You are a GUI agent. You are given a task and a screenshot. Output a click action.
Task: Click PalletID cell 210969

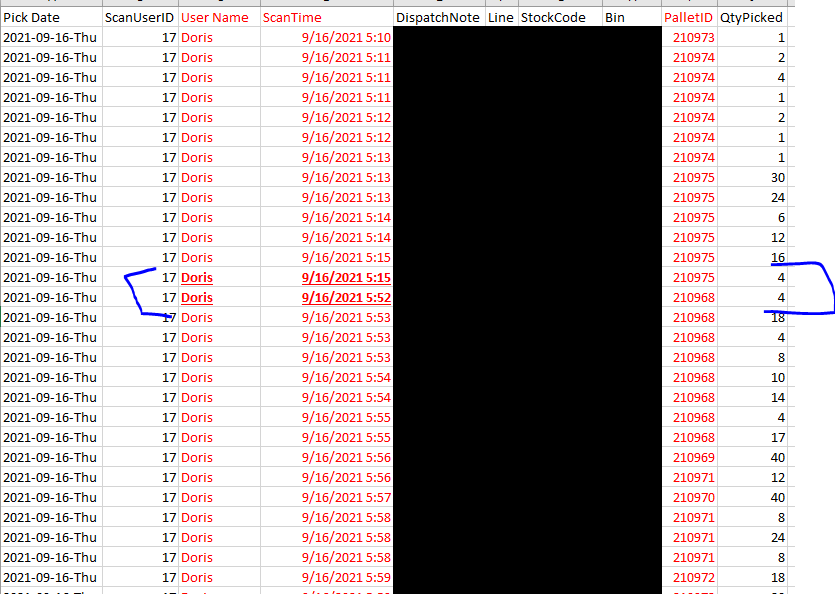coord(690,458)
